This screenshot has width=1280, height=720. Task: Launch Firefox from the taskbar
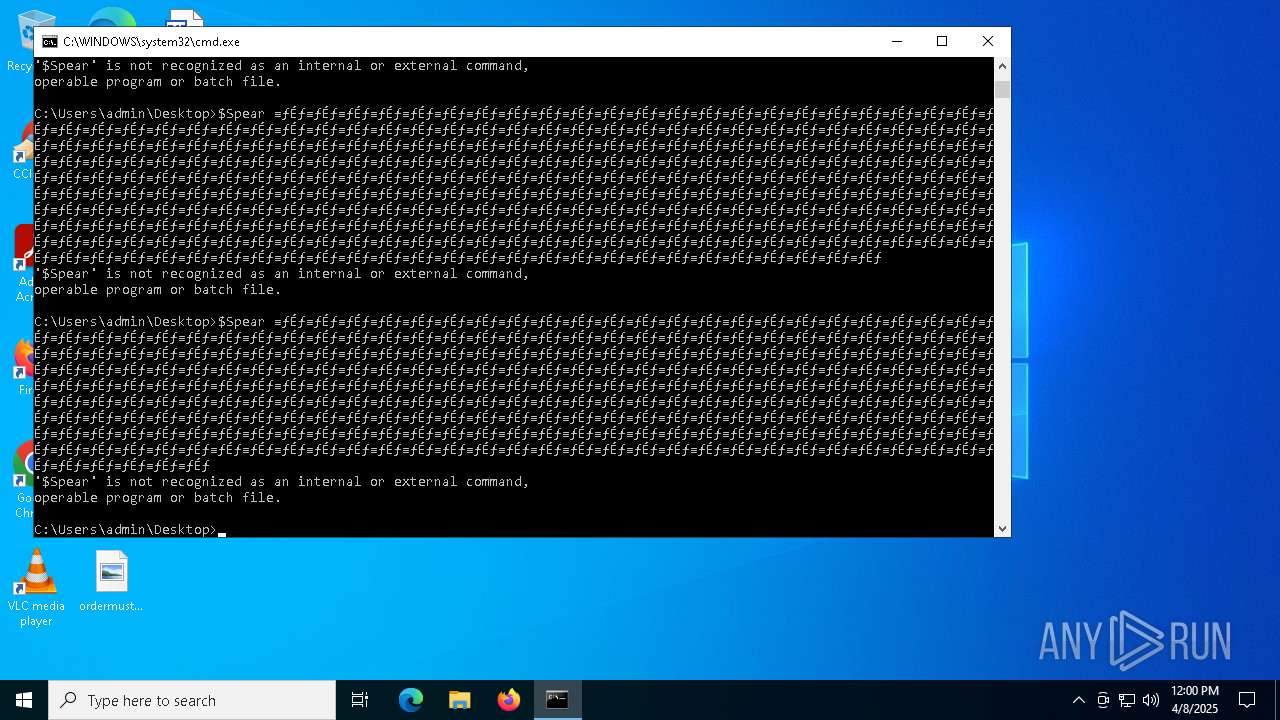[x=509, y=700]
